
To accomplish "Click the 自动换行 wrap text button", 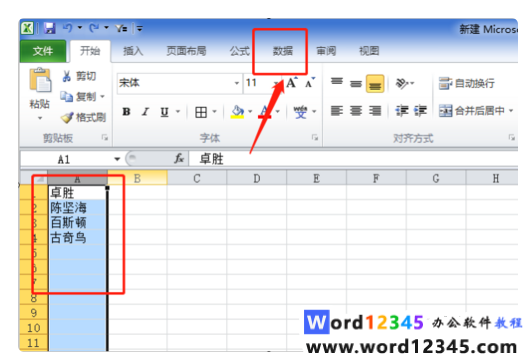I will pyautogui.click(x=467, y=83).
